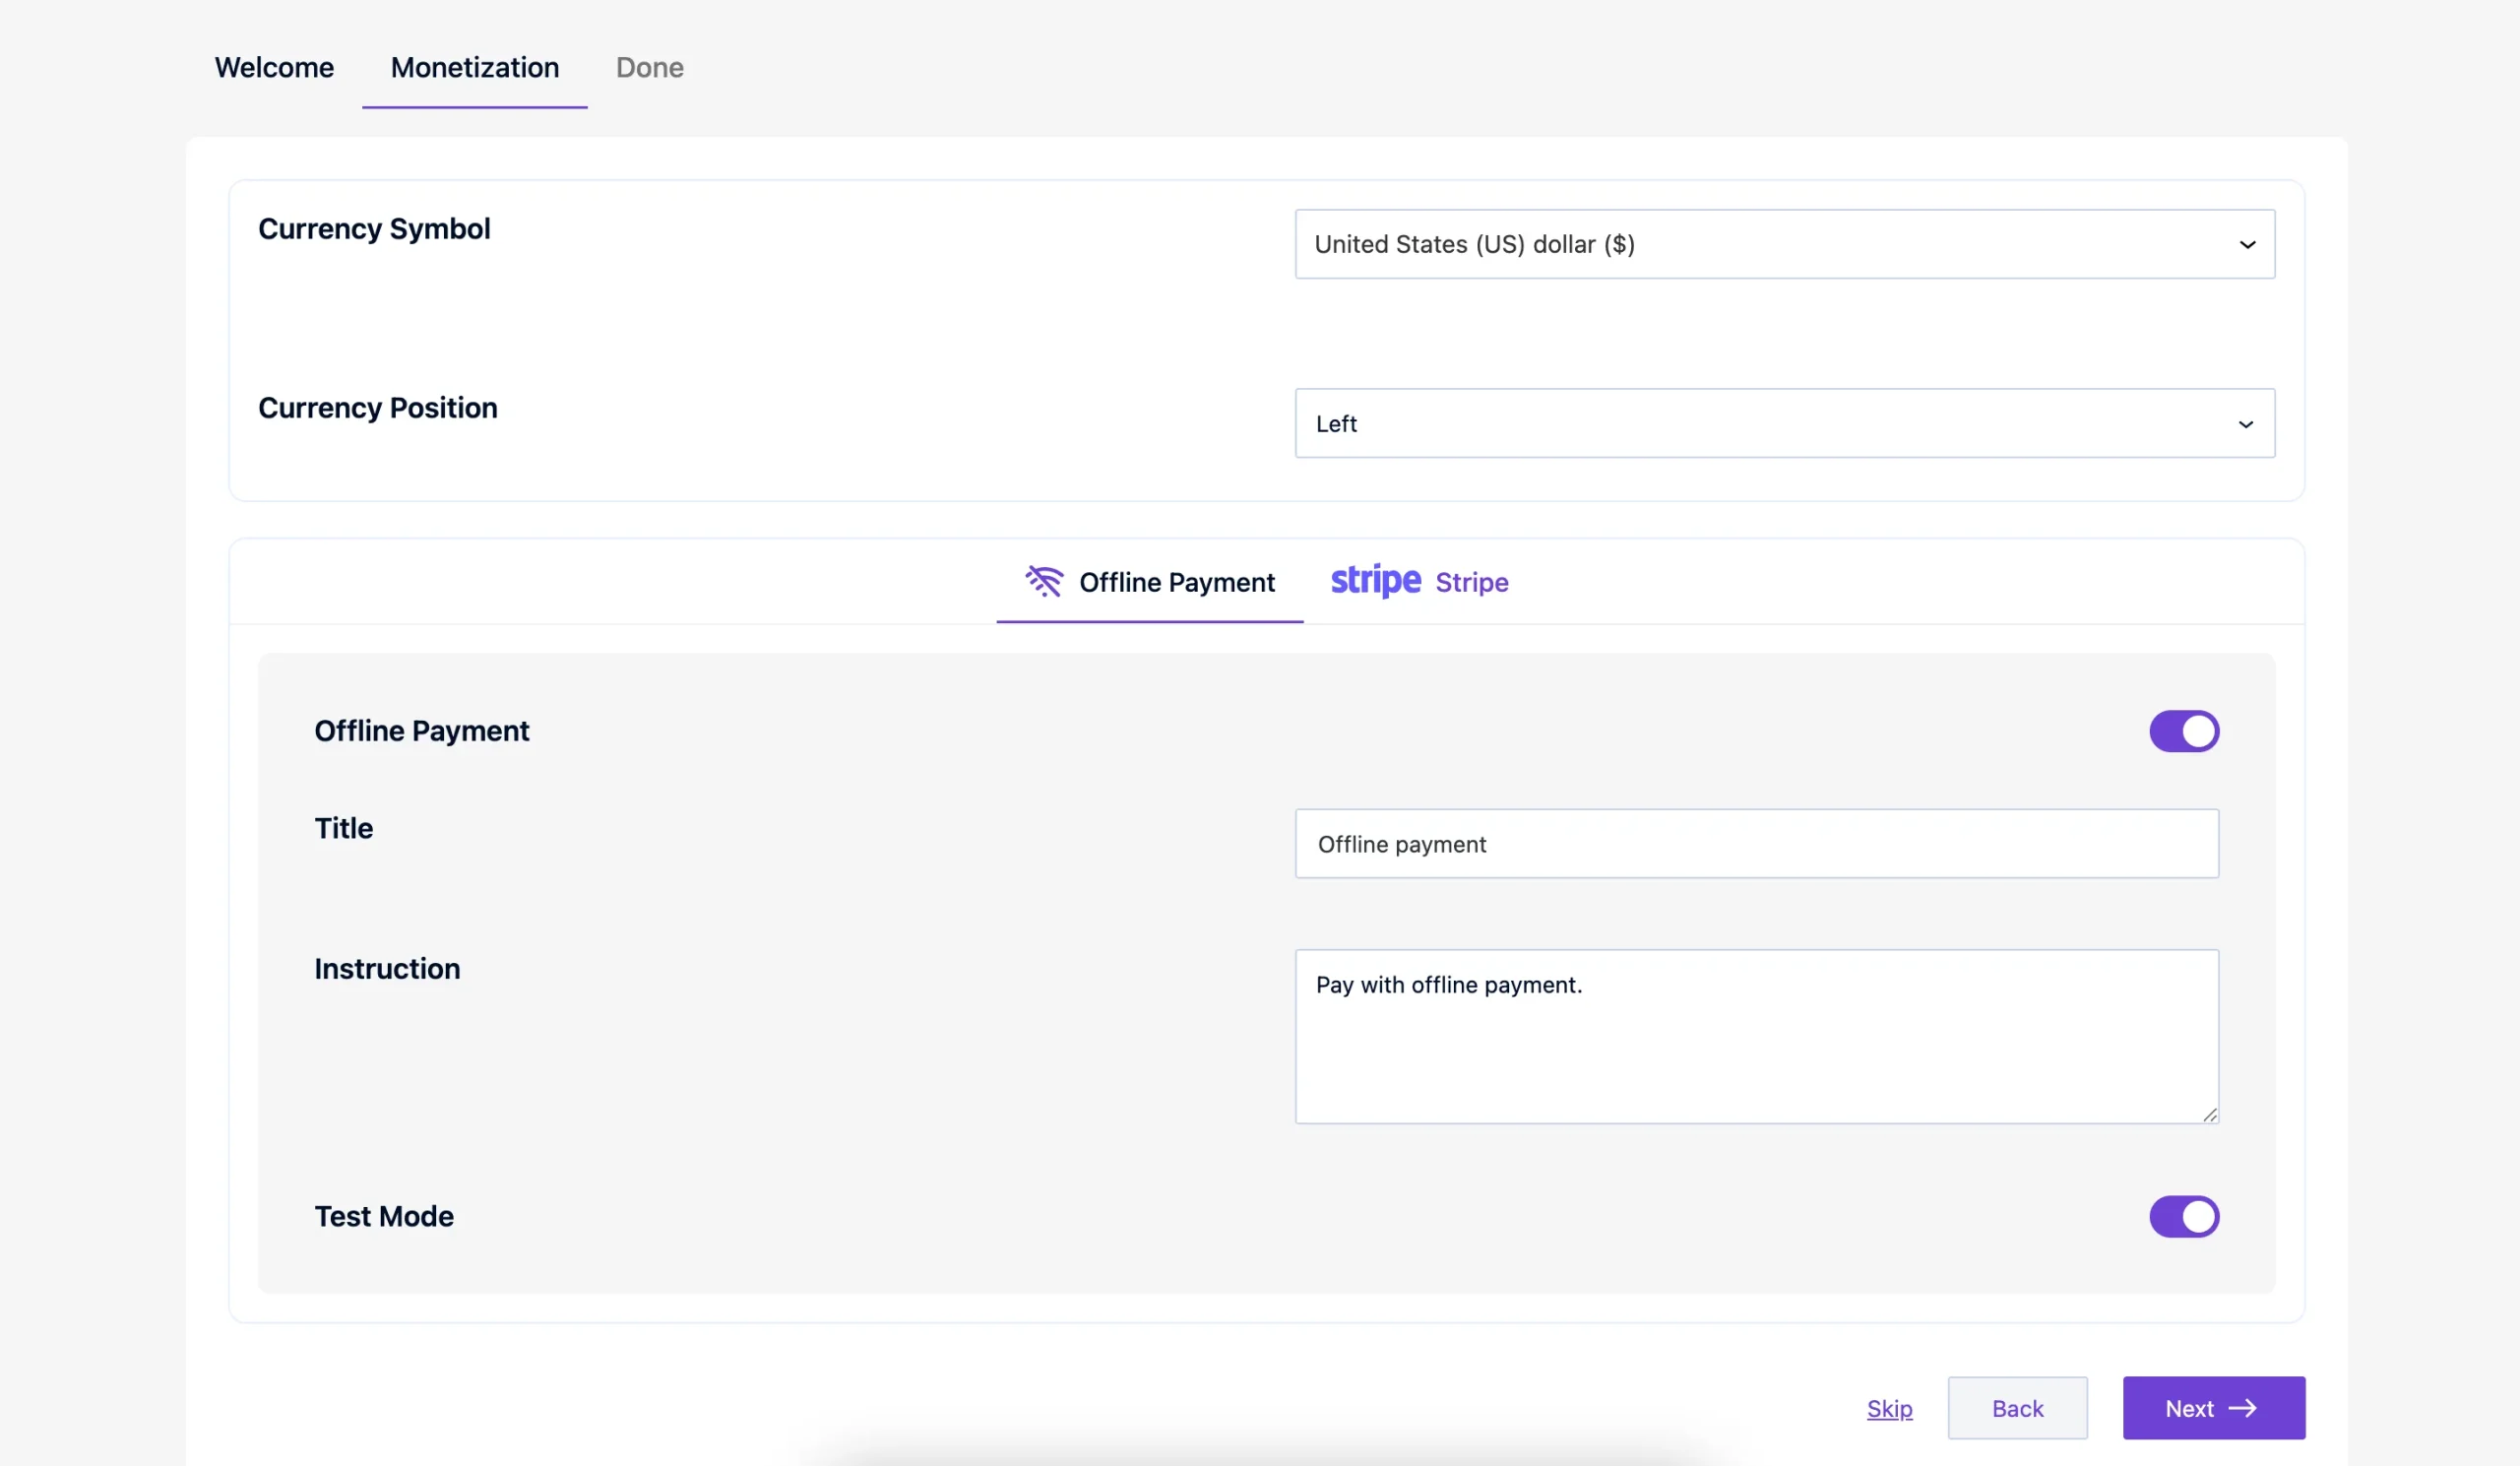Click the arrow icon inside Next button
This screenshot has height=1466, width=2520.
point(2245,1408)
